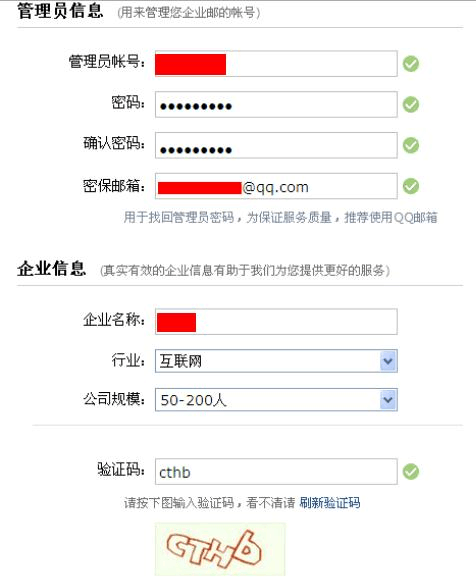Open the 行业 dropdown arrow
Viewport: 476px width, 580px height.
tap(388, 361)
